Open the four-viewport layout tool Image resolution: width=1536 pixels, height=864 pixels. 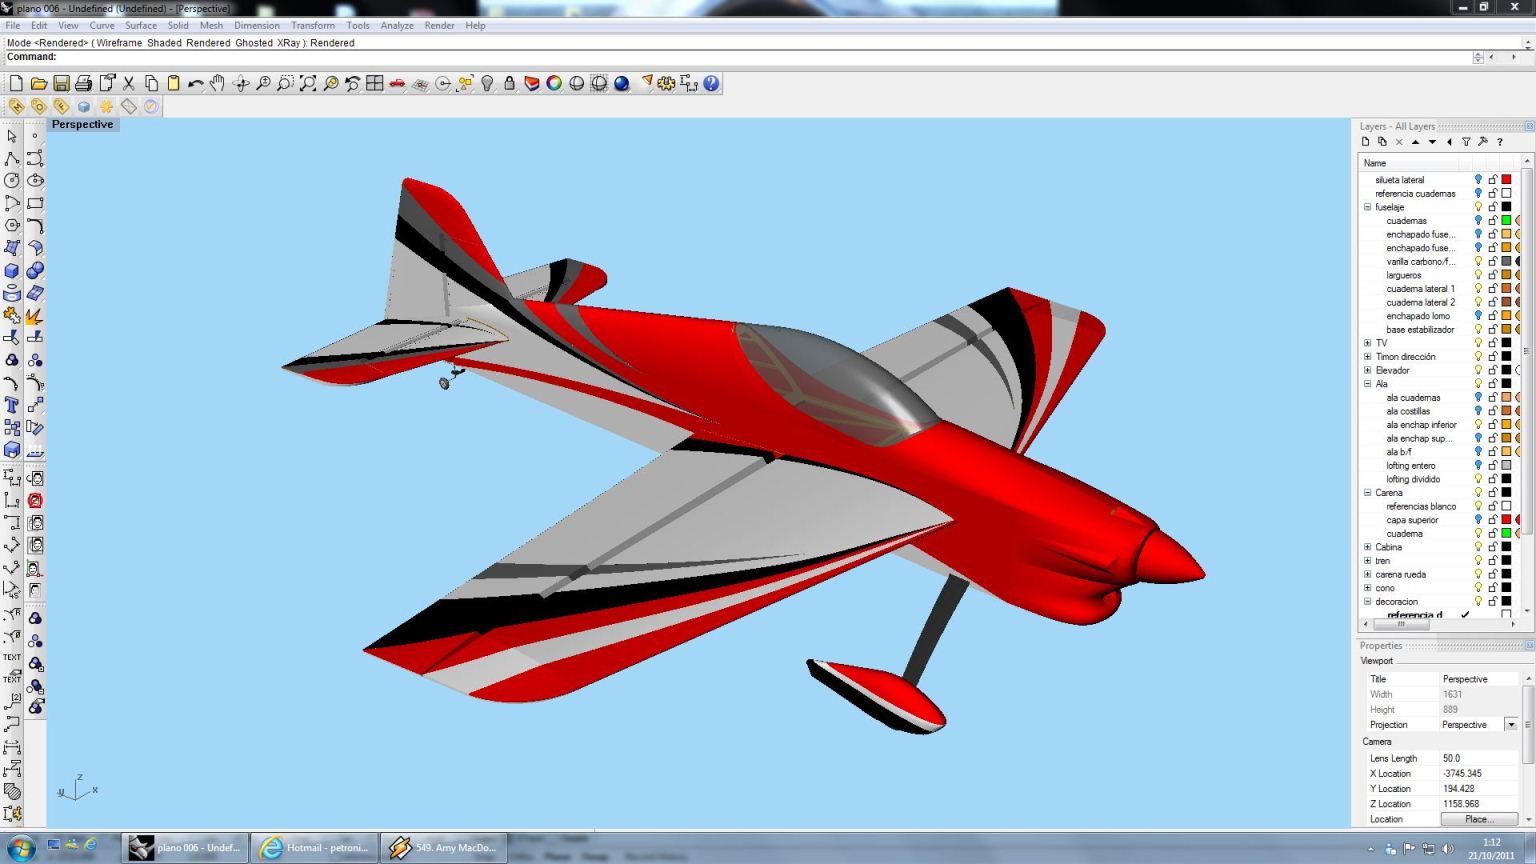coord(375,84)
